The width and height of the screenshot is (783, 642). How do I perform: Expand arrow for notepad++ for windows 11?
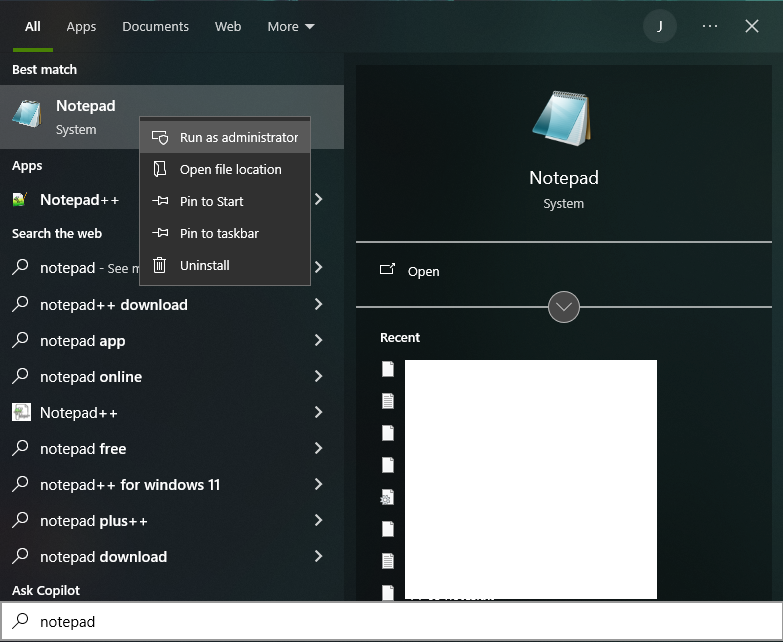coord(319,484)
